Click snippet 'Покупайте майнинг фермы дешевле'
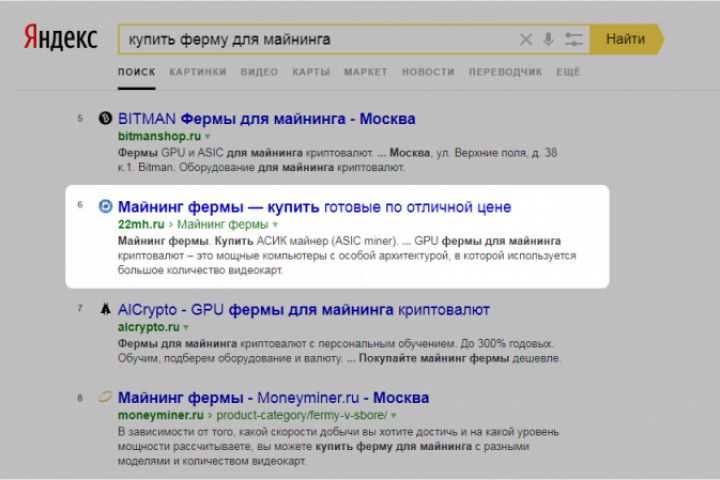The height and width of the screenshot is (480, 720). point(460,358)
